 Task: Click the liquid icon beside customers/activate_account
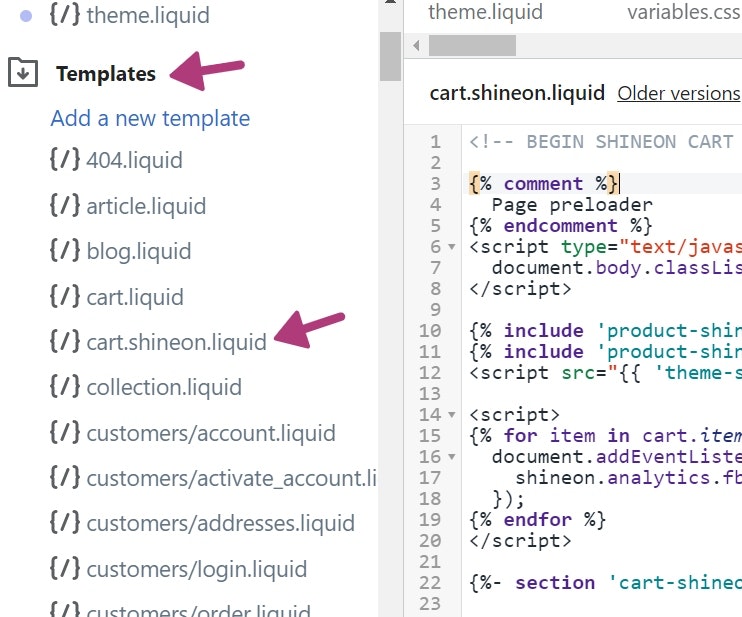point(64,478)
